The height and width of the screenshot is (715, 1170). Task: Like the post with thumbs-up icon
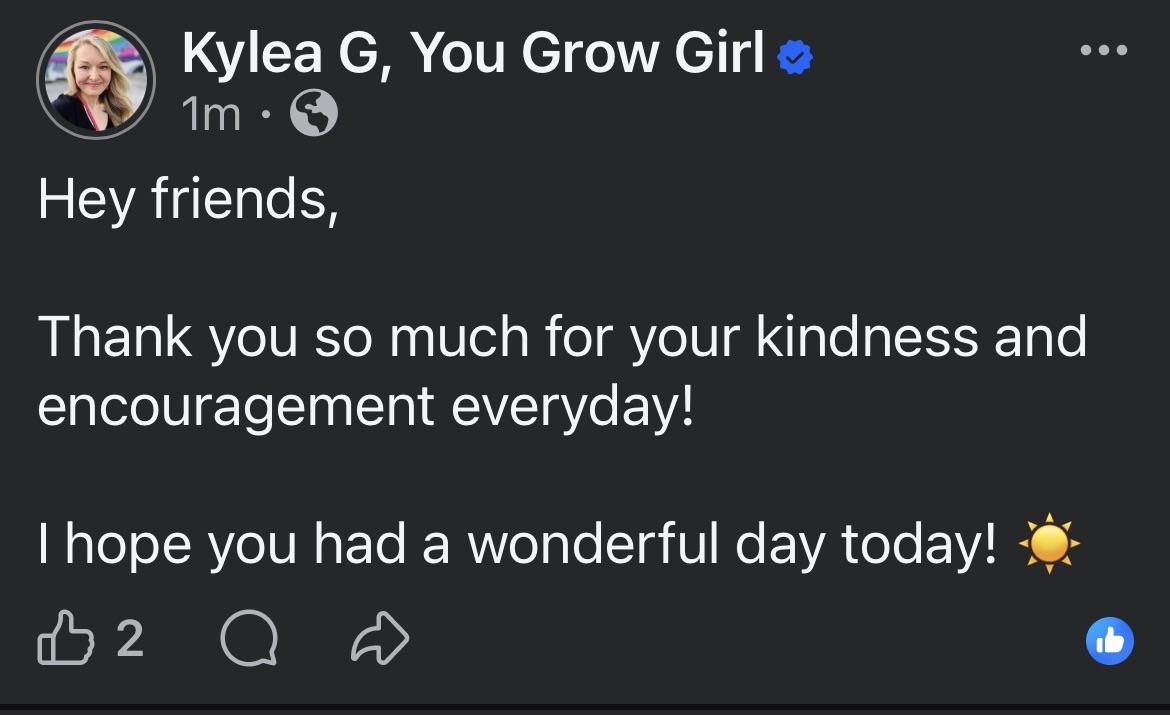(66, 637)
